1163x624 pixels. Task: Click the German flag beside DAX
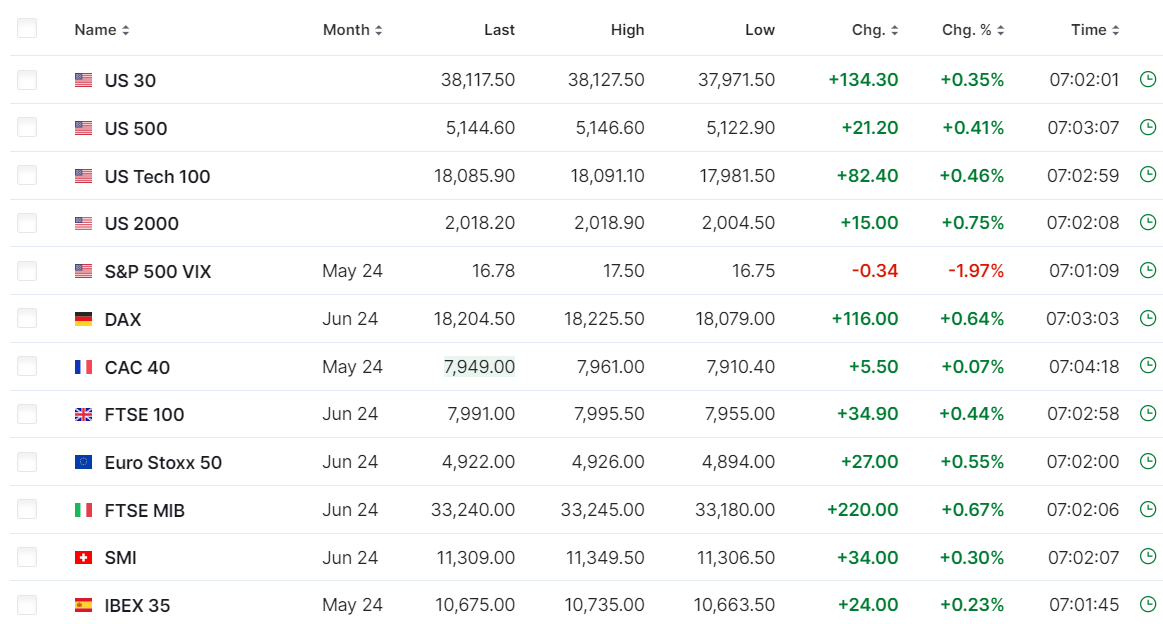pos(83,319)
